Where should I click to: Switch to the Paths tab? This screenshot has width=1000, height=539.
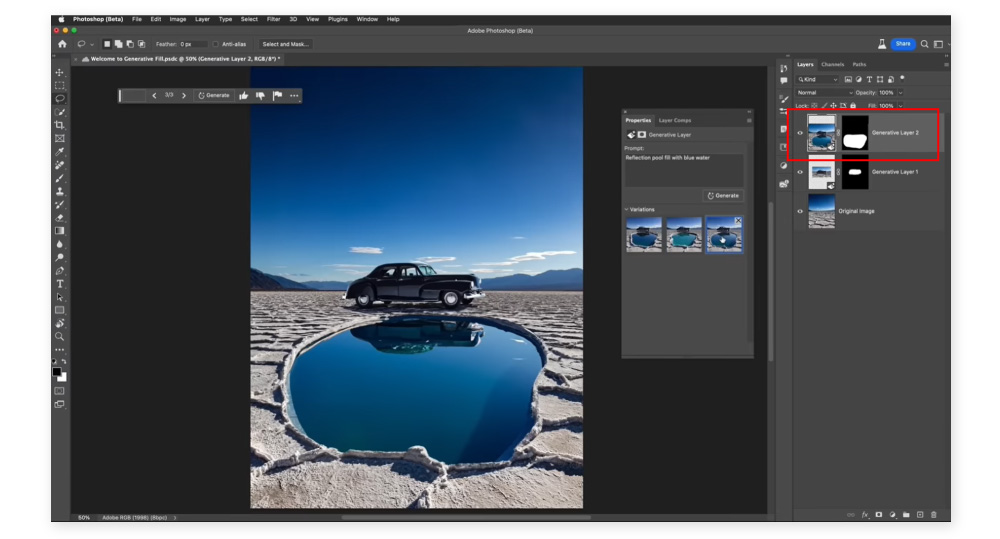pos(859,64)
